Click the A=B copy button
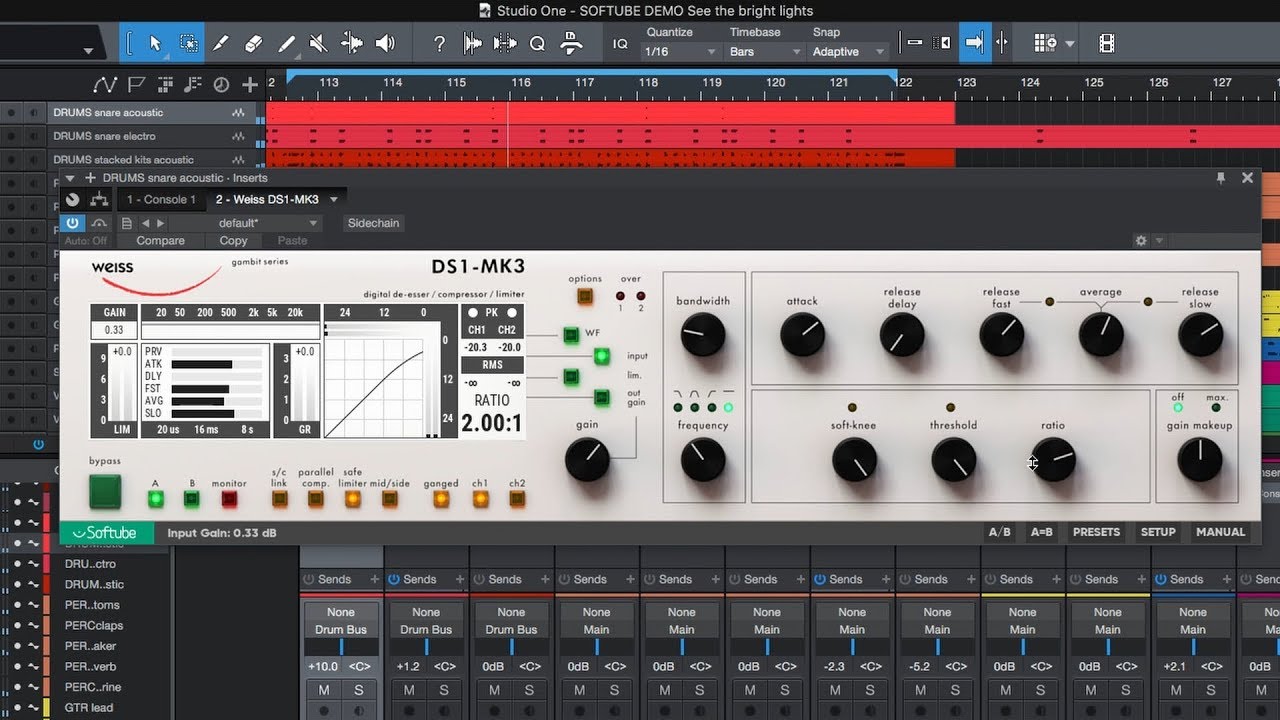 coord(1041,532)
